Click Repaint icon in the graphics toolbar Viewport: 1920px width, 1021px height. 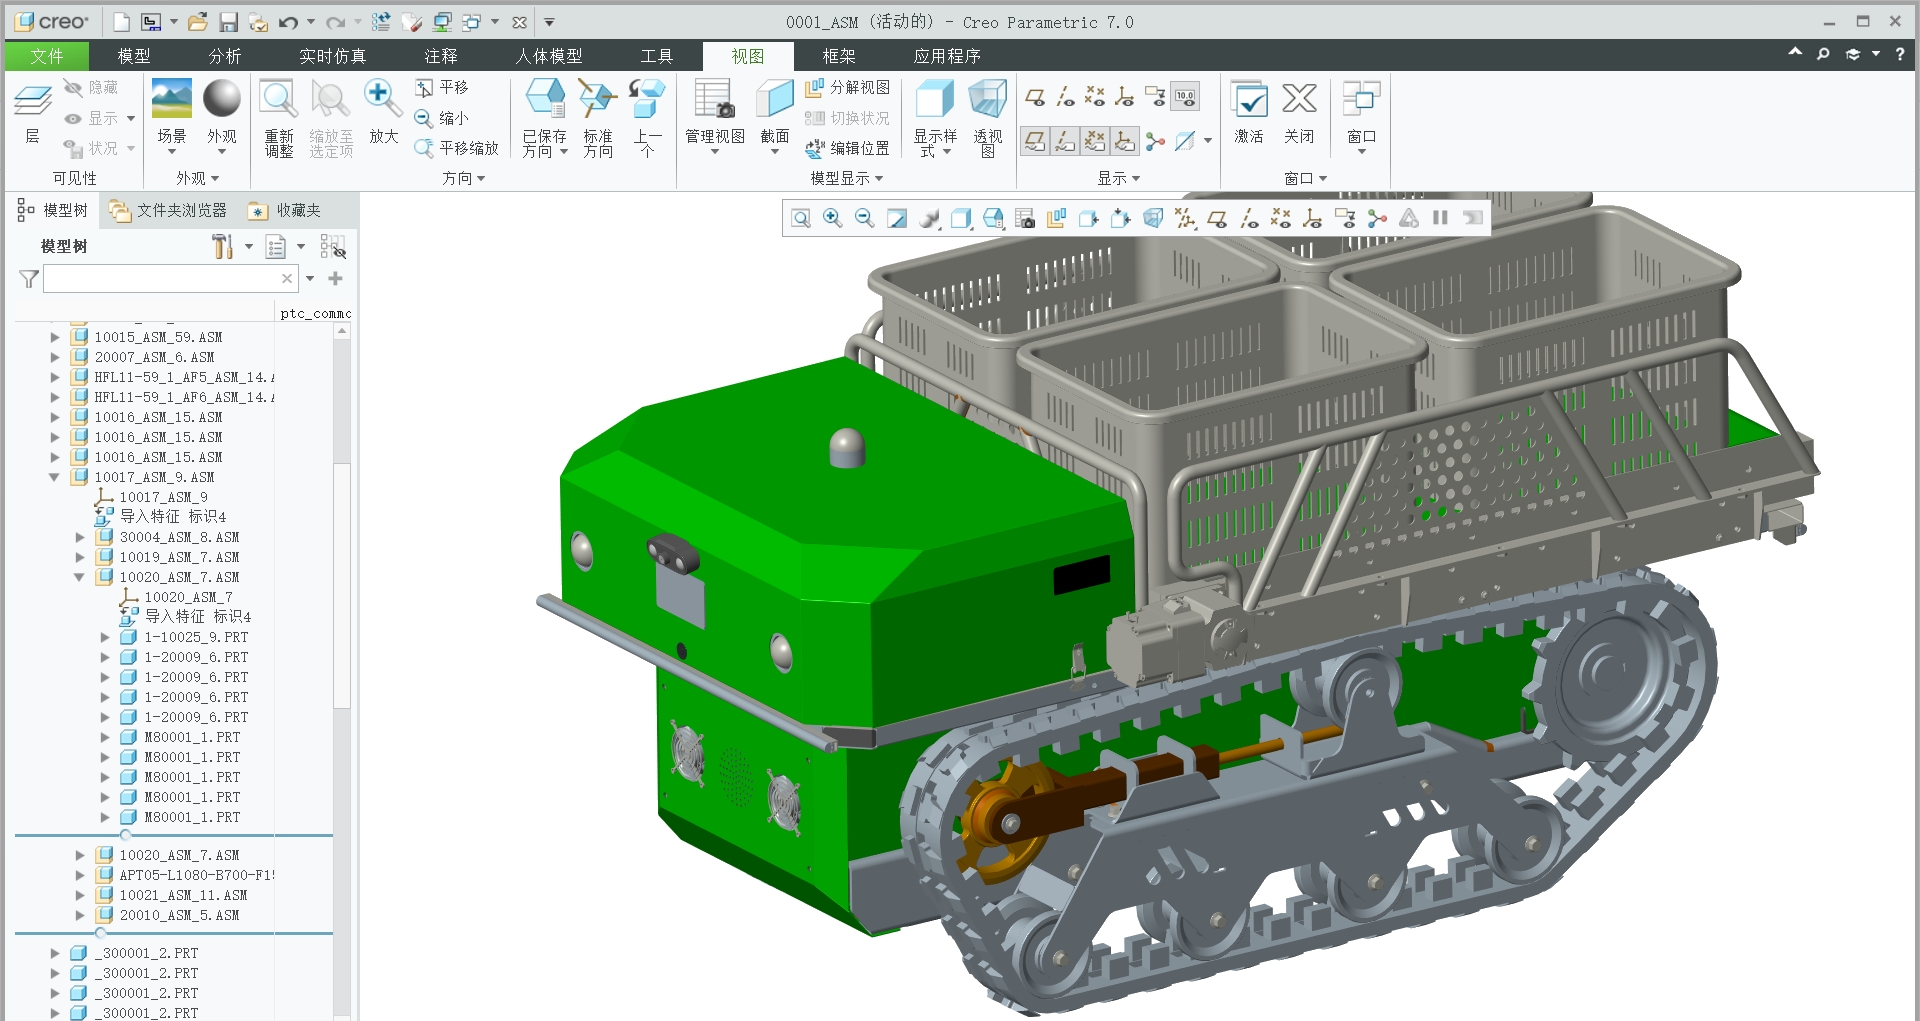pyautogui.click(x=897, y=218)
